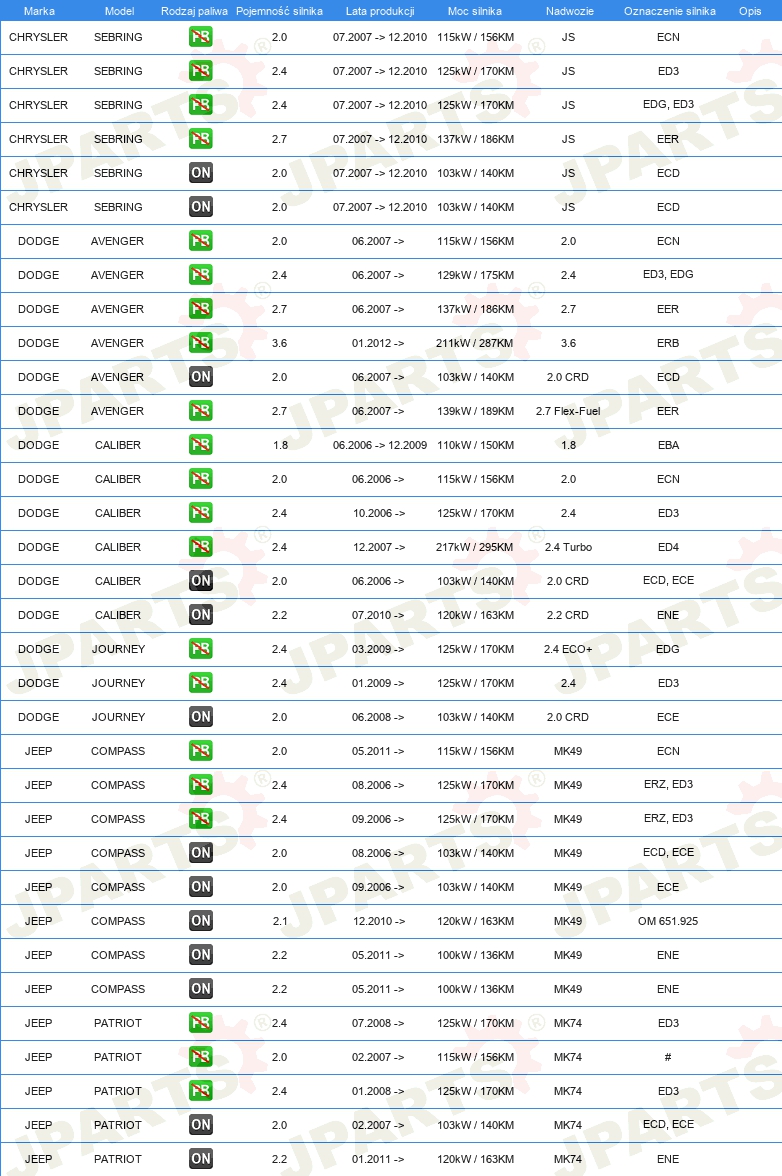Select the '#' engine code cell in Patriot row
This screenshot has height=1176, width=782.
[x=668, y=1057]
